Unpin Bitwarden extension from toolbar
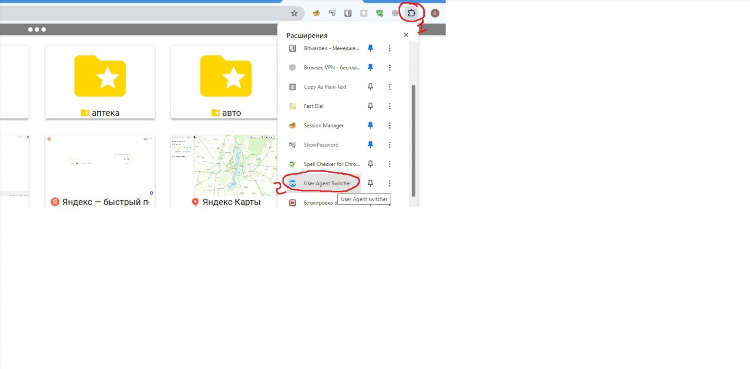 tap(370, 48)
